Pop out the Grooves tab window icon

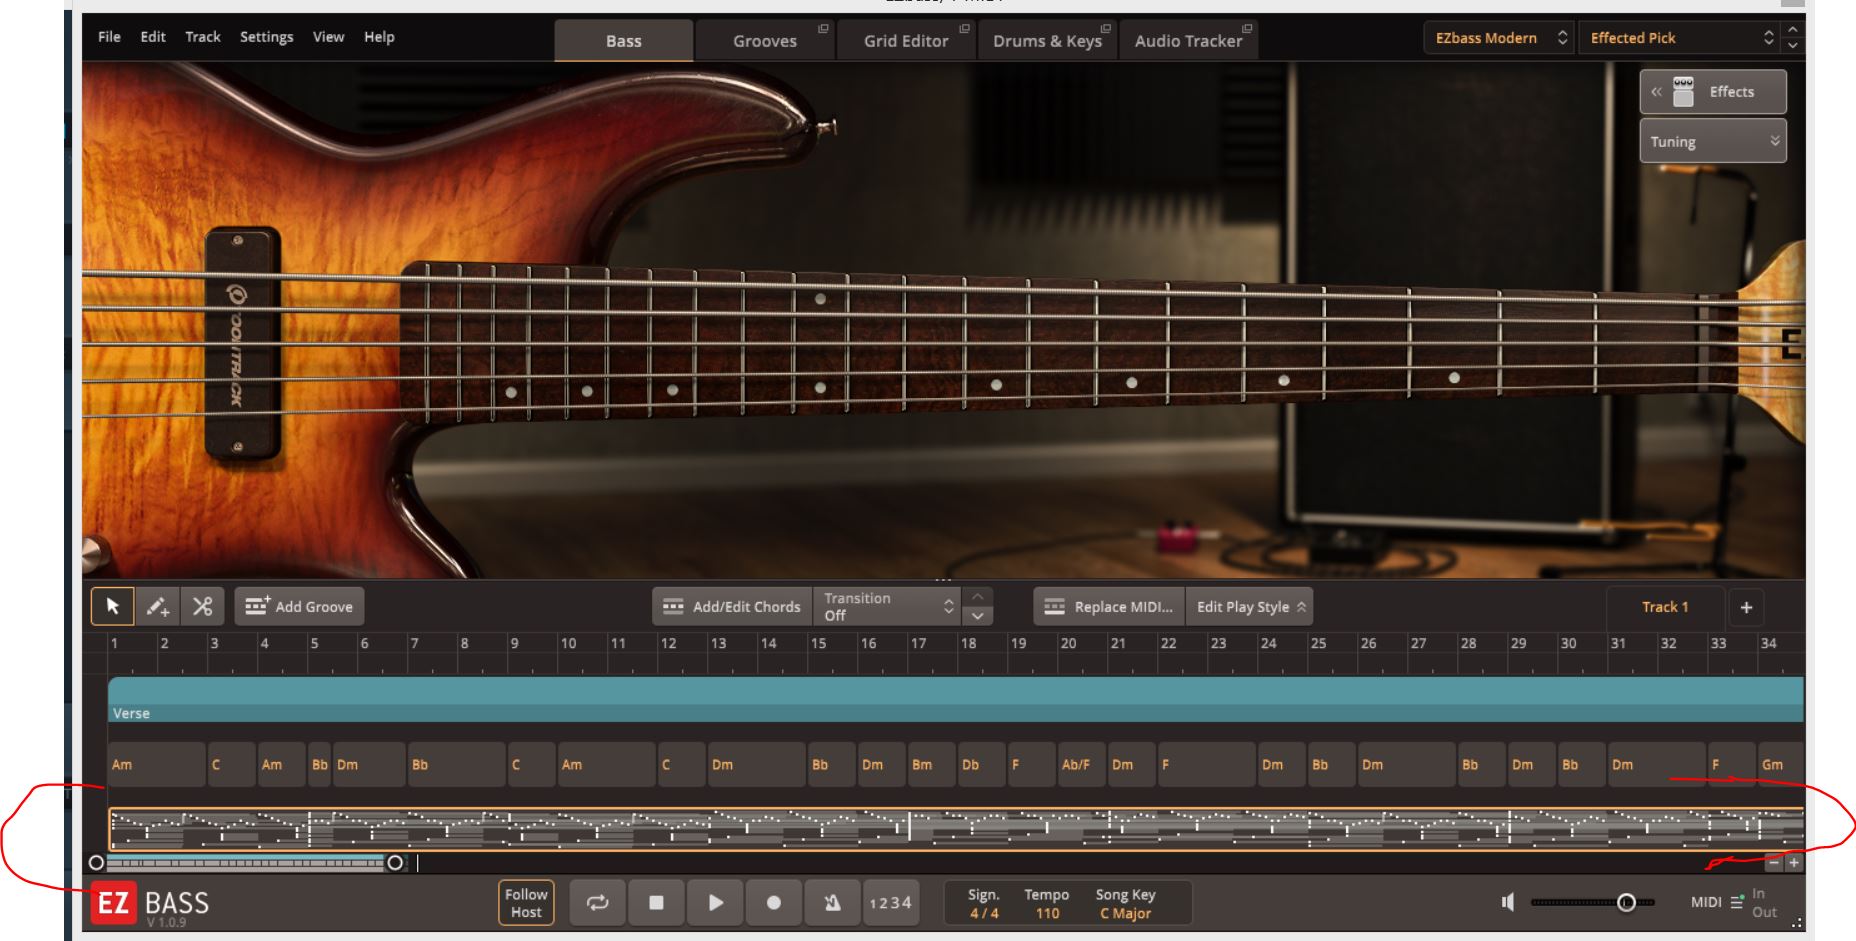[823, 29]
